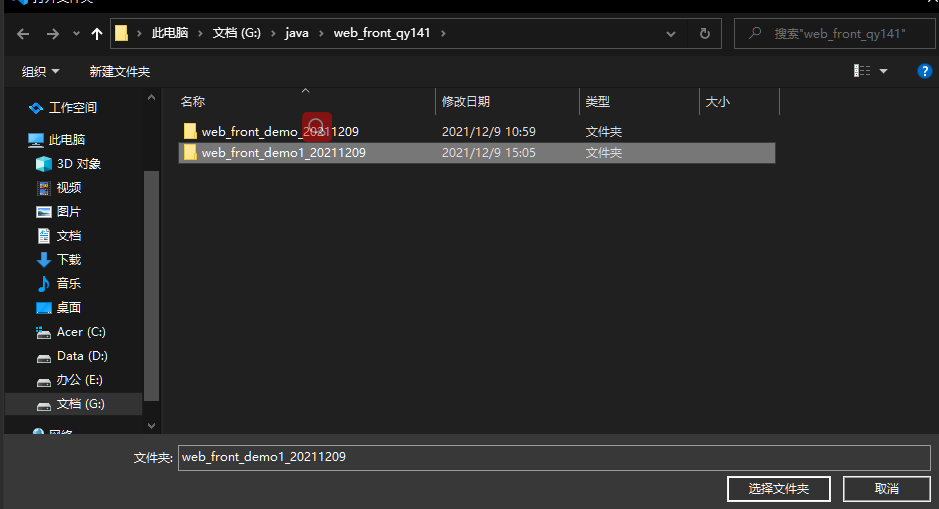Select 工作空间 in the sidebar
This screenshot has width=939, height=509.
pyautogui.click(x=72, y=108)
